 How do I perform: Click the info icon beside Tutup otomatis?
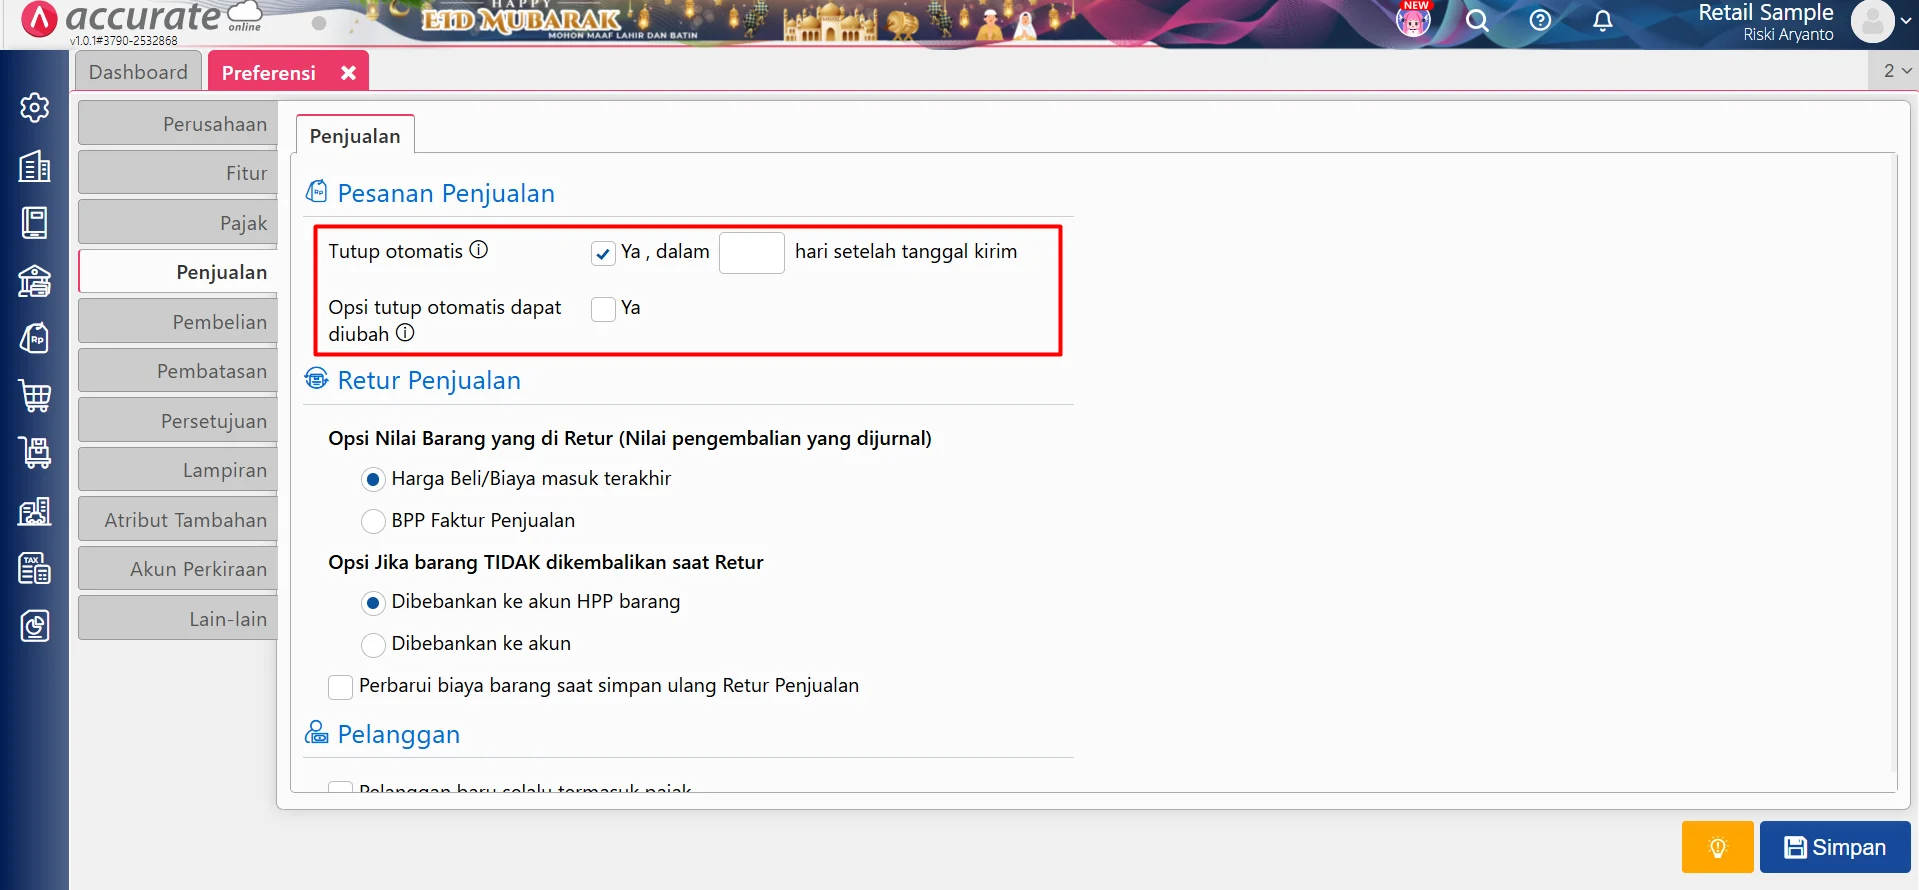(479, 250)
